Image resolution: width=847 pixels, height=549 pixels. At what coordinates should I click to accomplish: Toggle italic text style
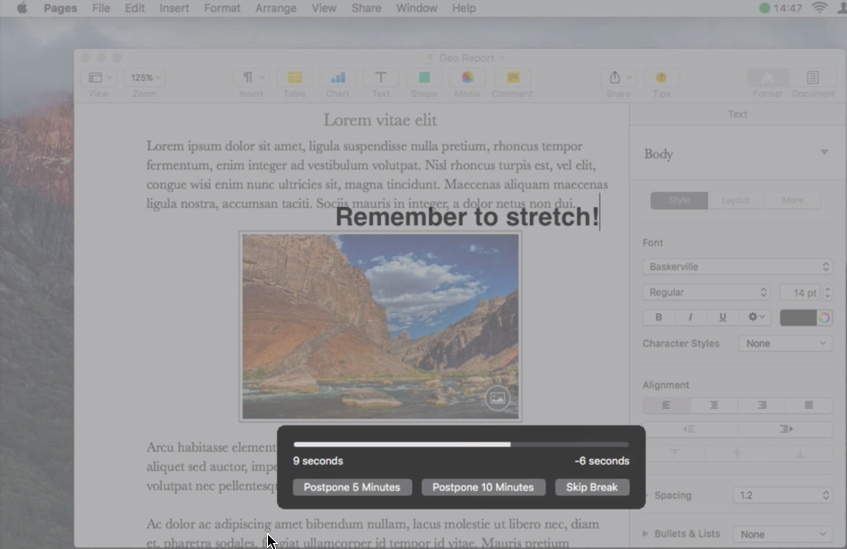tap(690, 317)
